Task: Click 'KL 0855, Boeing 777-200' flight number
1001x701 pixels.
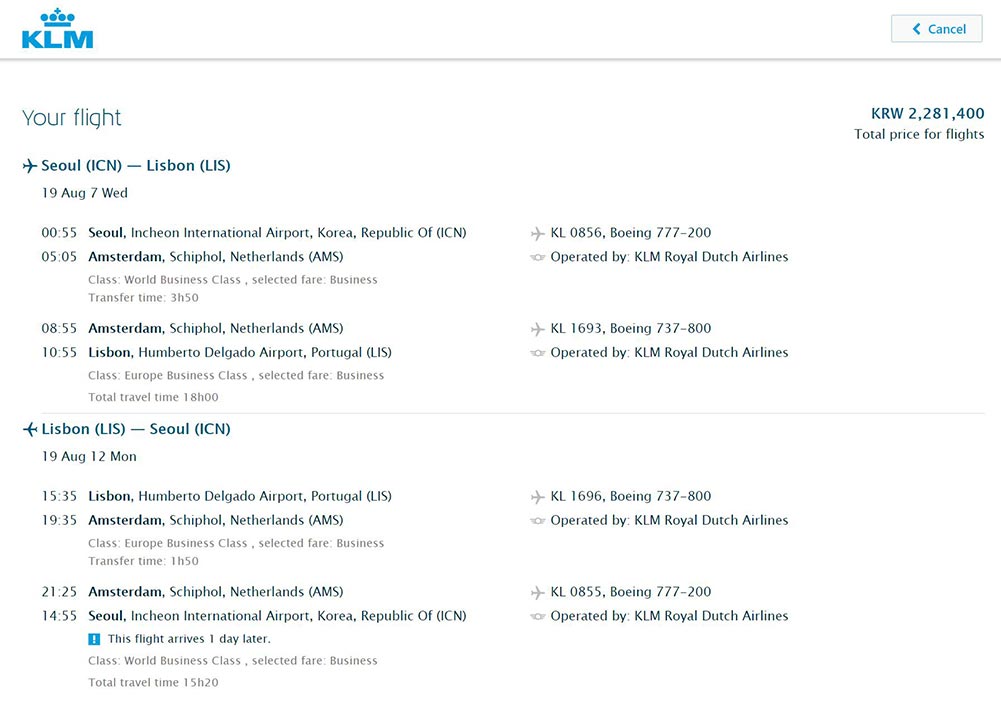Action: [x=631, y=592]
